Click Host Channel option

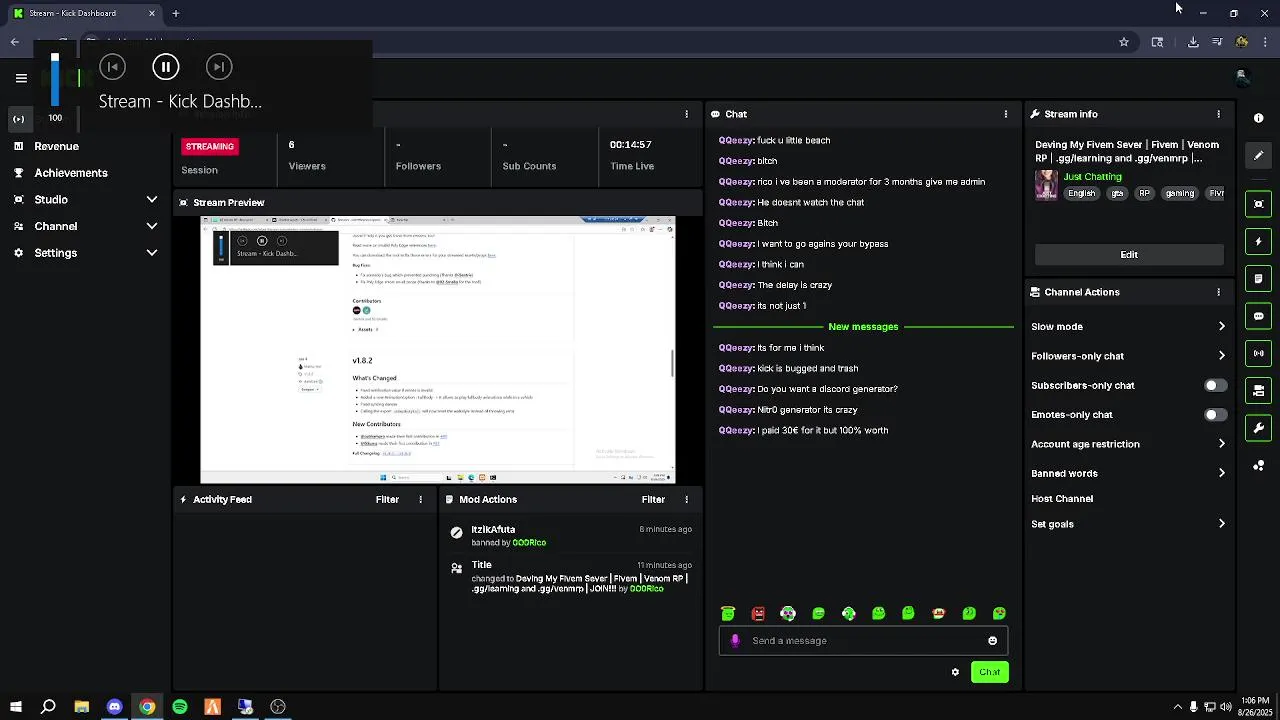(1062, 499)
